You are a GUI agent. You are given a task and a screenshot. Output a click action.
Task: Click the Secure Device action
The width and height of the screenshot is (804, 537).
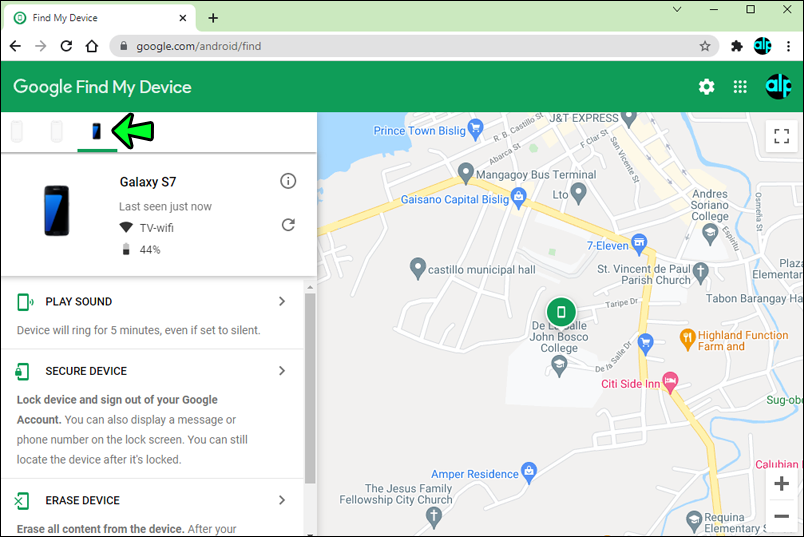point(86,371)
